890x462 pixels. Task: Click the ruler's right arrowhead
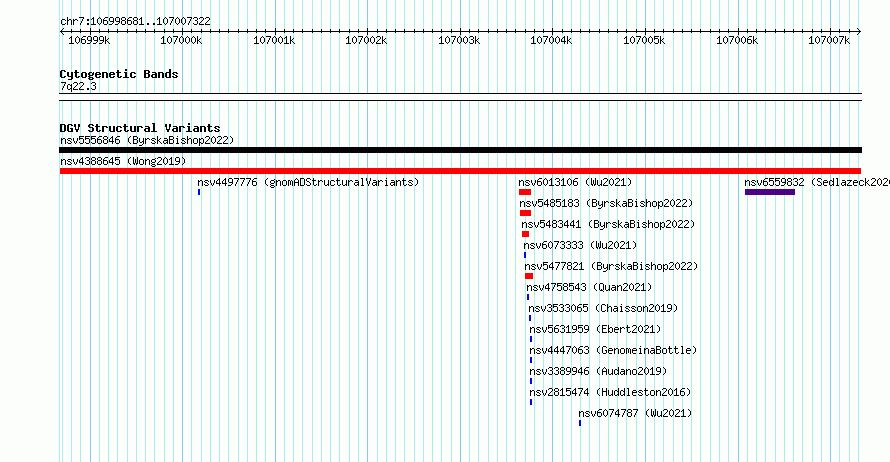859,32
